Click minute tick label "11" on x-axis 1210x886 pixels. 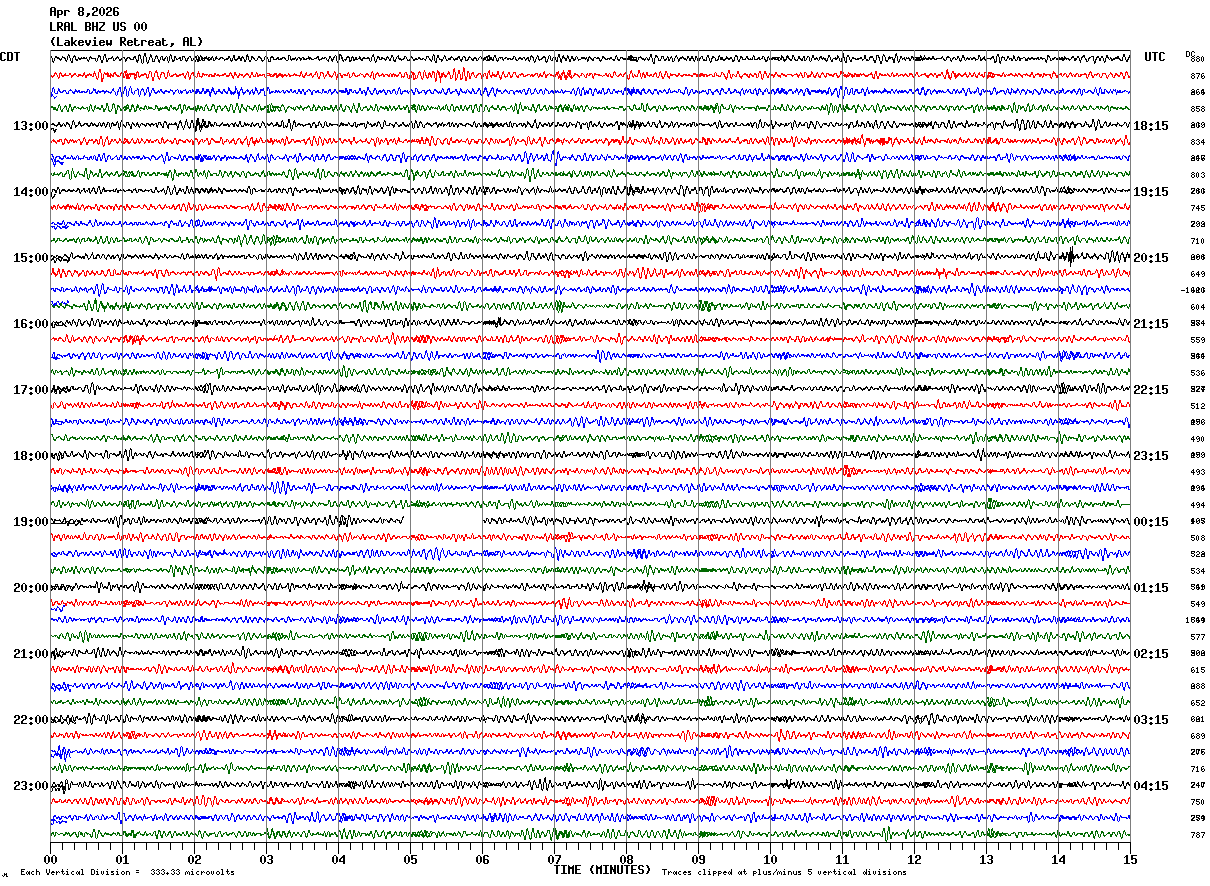pos(842,859)
